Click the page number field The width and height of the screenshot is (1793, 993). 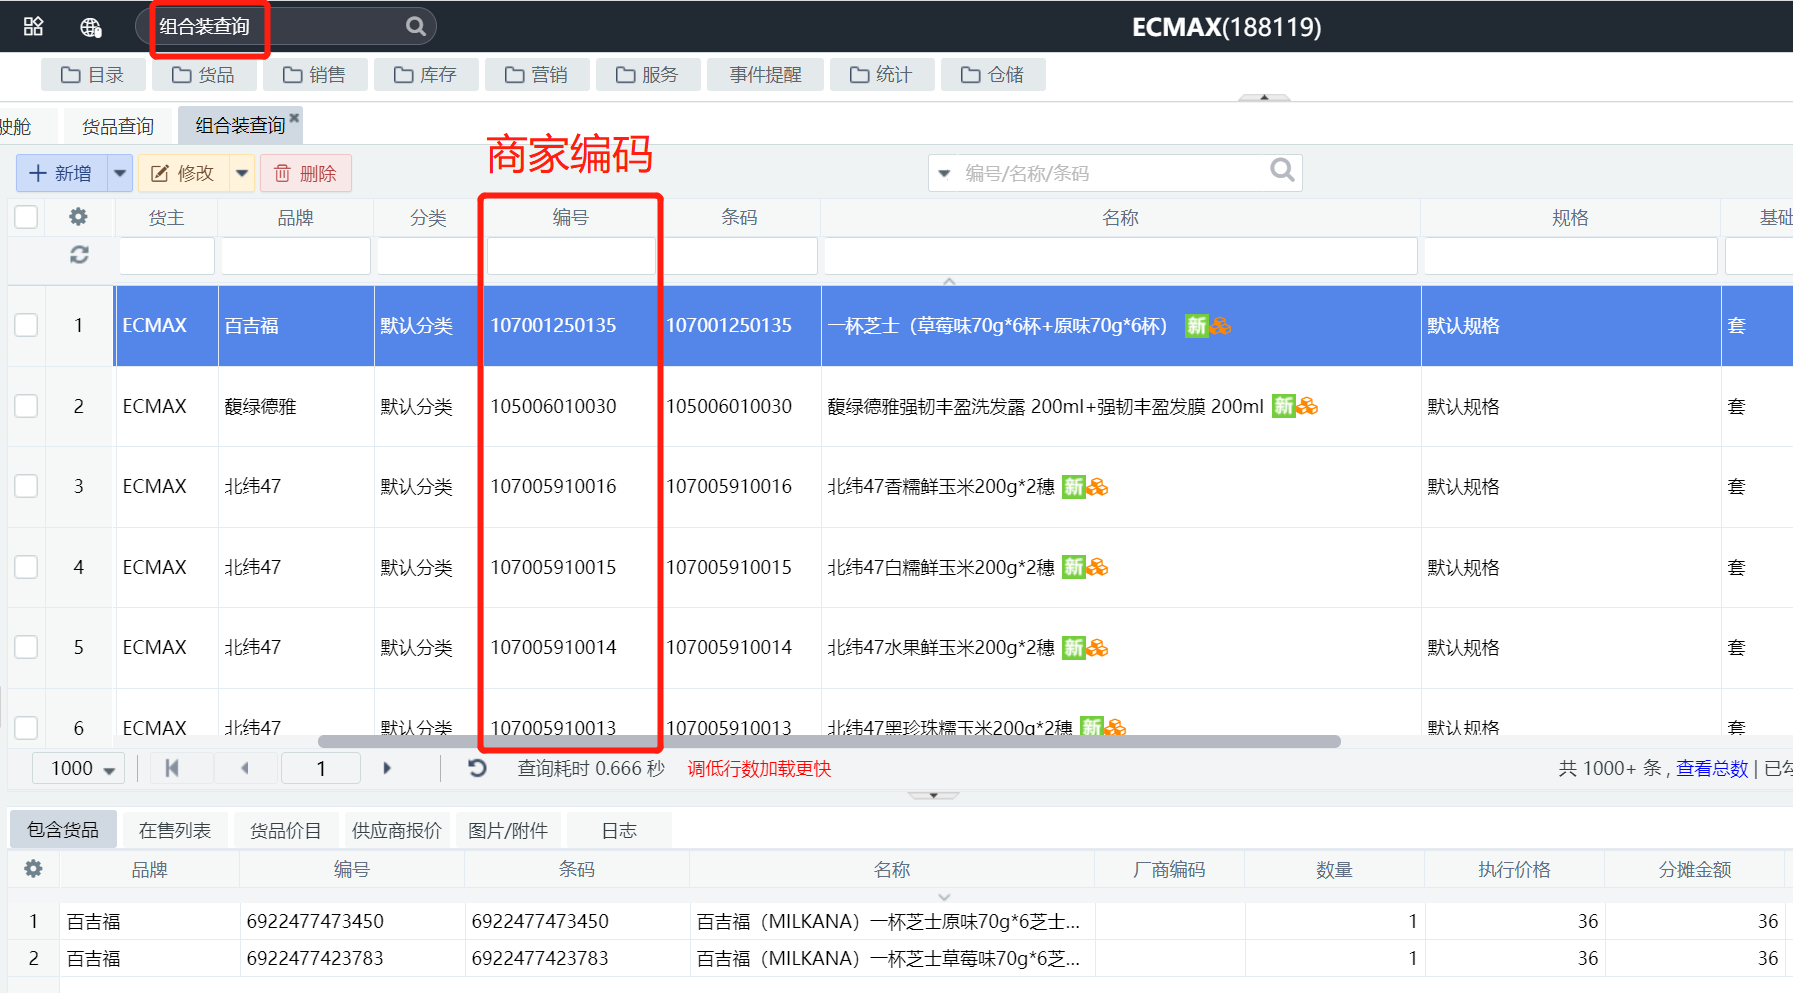click(321, 768)
